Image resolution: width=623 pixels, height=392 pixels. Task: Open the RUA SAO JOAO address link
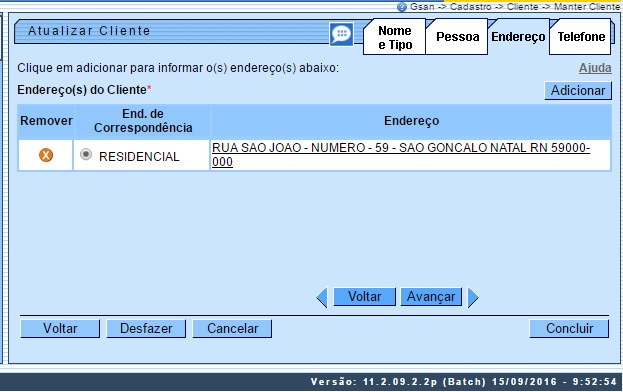pos(401,154)
